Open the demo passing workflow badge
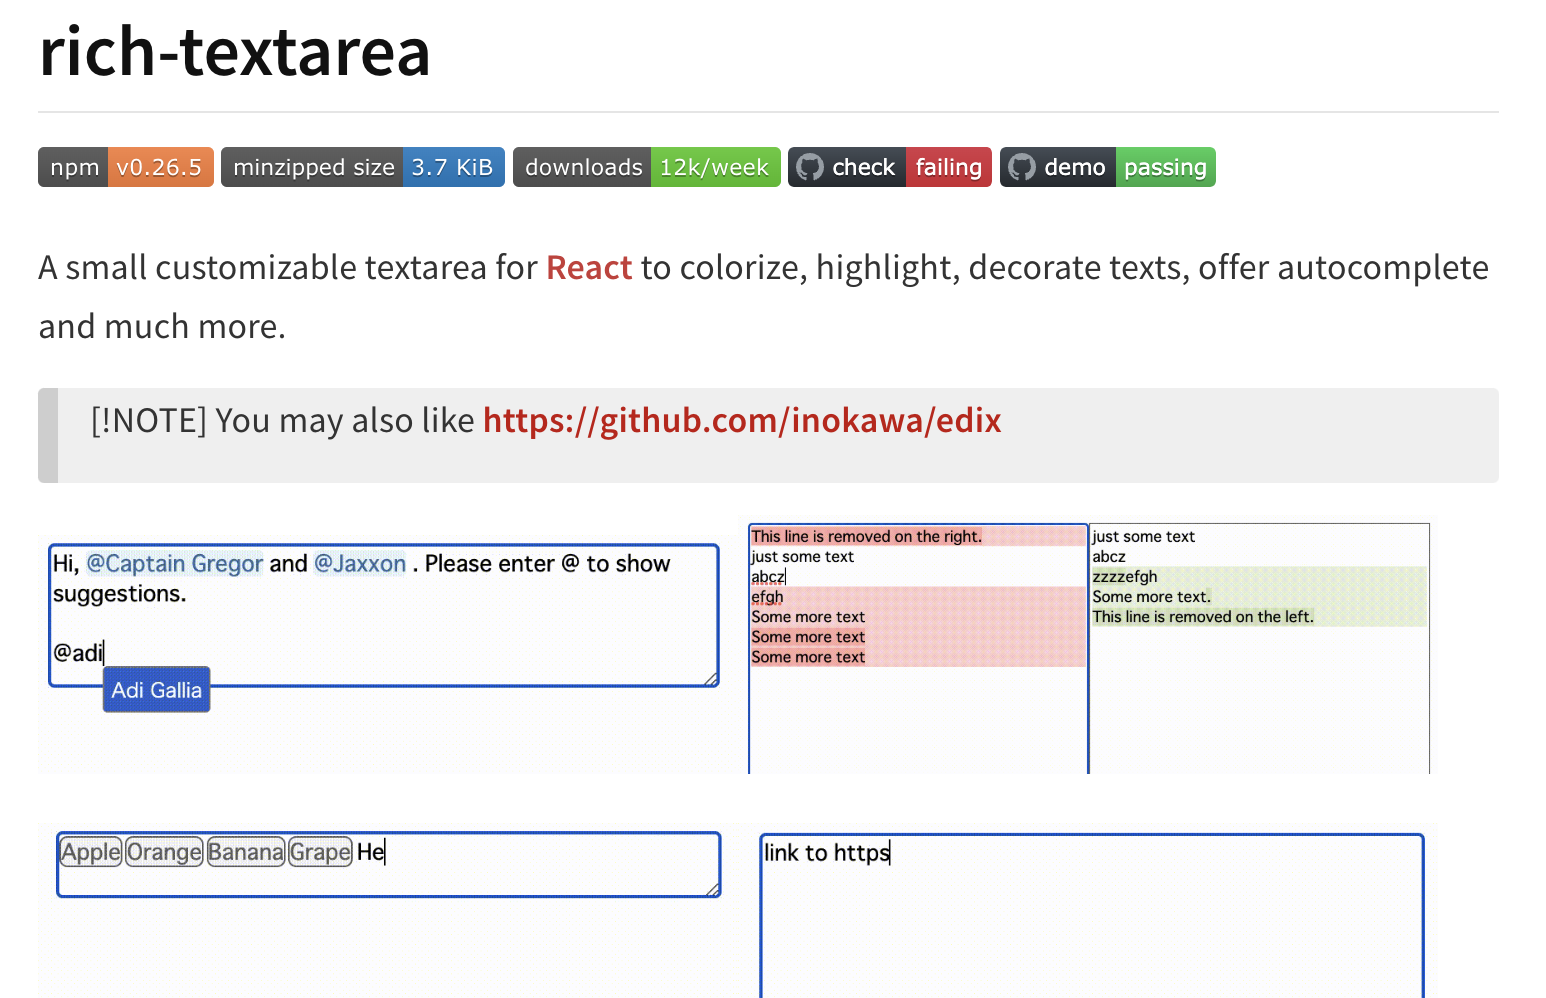The height and width of the screenshot is (998, 1546). pyautogui.click(x=1108, y=167)
